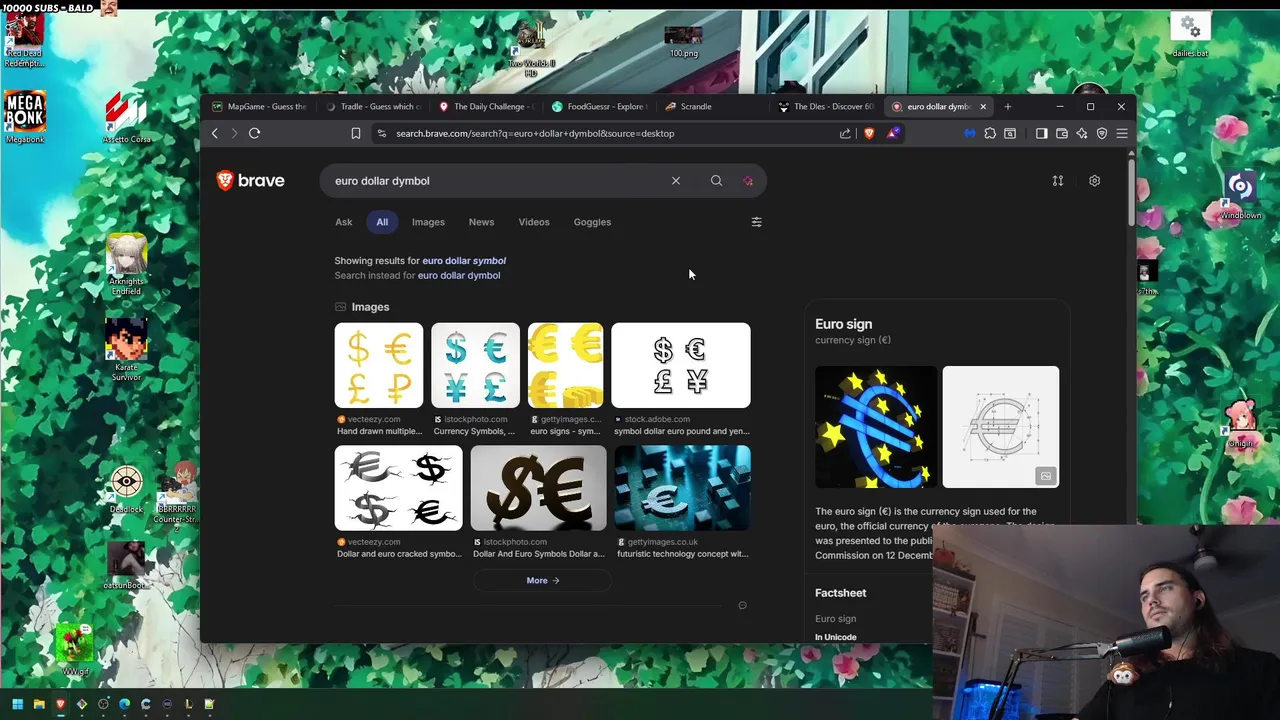The height and width of the screenshot is (720, 1280).
Task: Click the More images button
Action: coord(542,581)
